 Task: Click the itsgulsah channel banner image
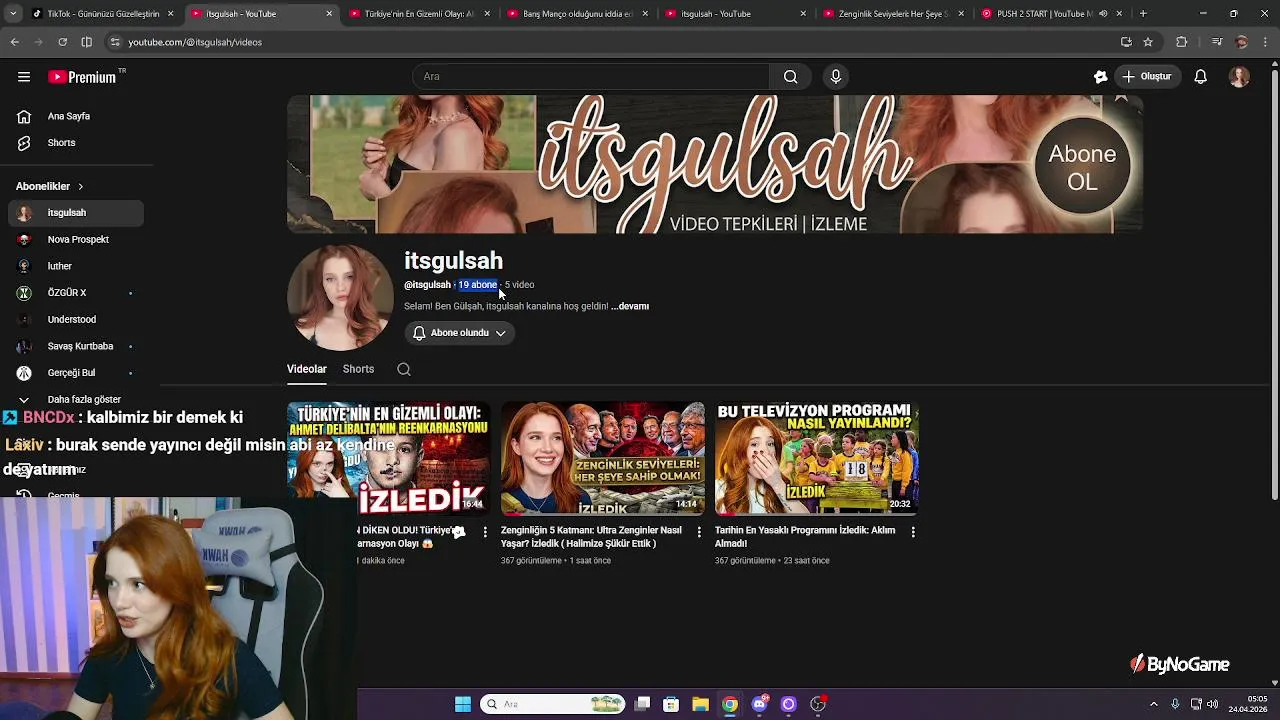(714, 164)
